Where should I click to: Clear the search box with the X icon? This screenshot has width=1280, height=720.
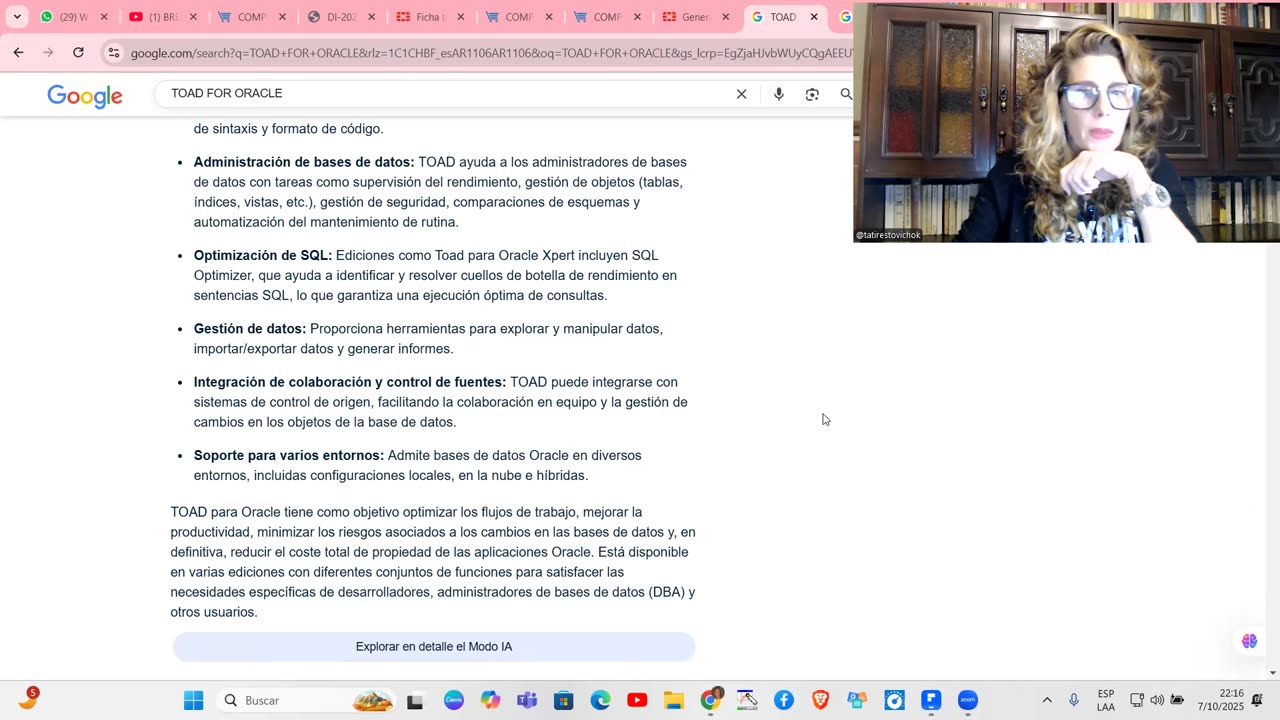point(741,94)
